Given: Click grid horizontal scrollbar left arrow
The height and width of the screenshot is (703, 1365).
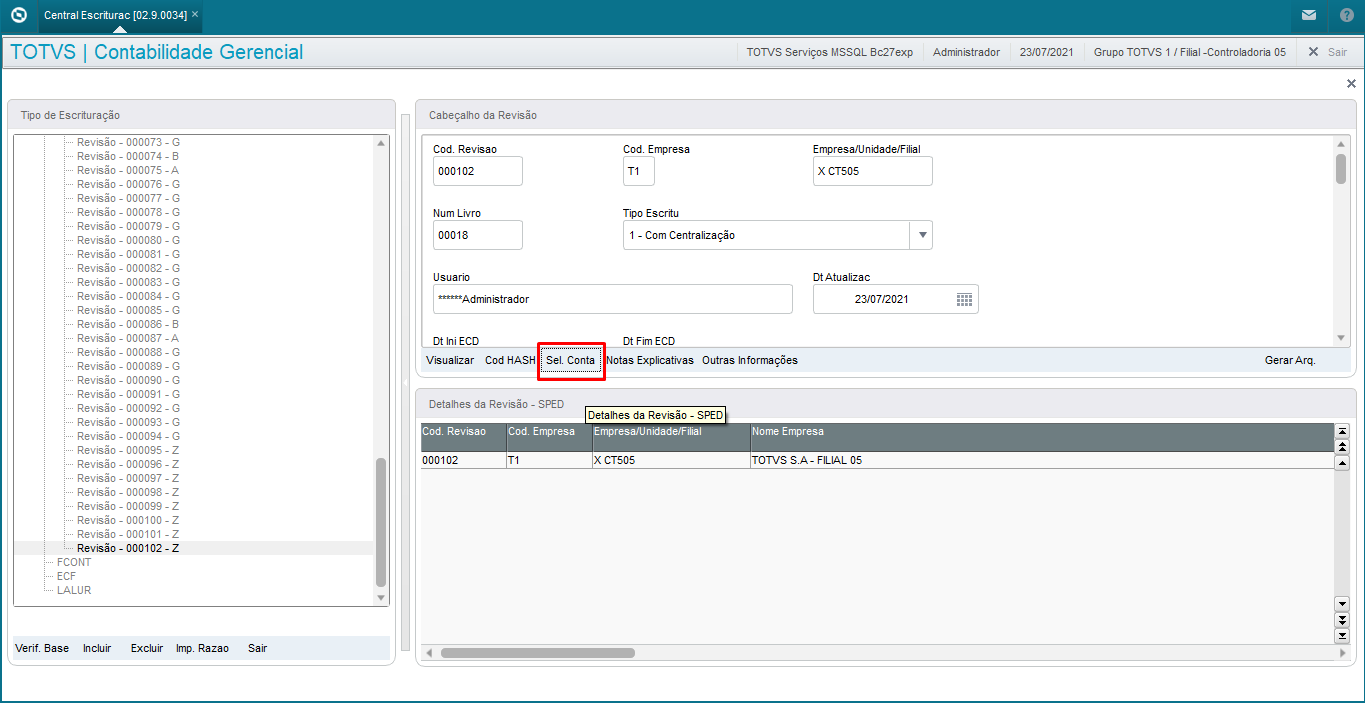Looking at the screenshot, I should click(429, 653).
